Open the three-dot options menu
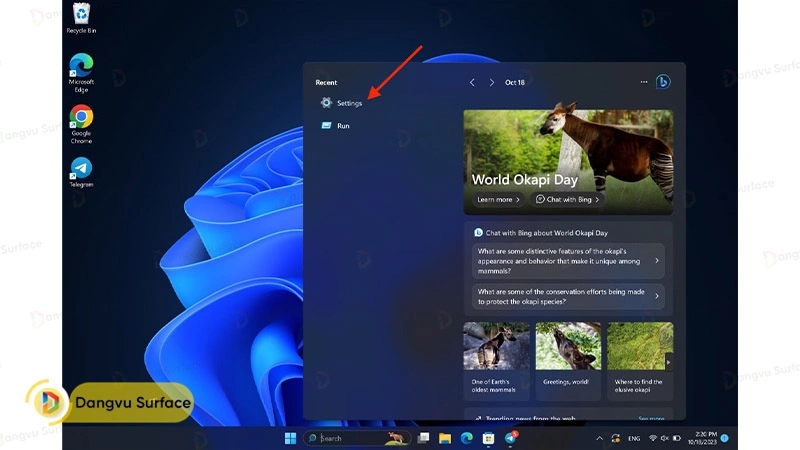 pyautogui.click(x=644, y=82)
